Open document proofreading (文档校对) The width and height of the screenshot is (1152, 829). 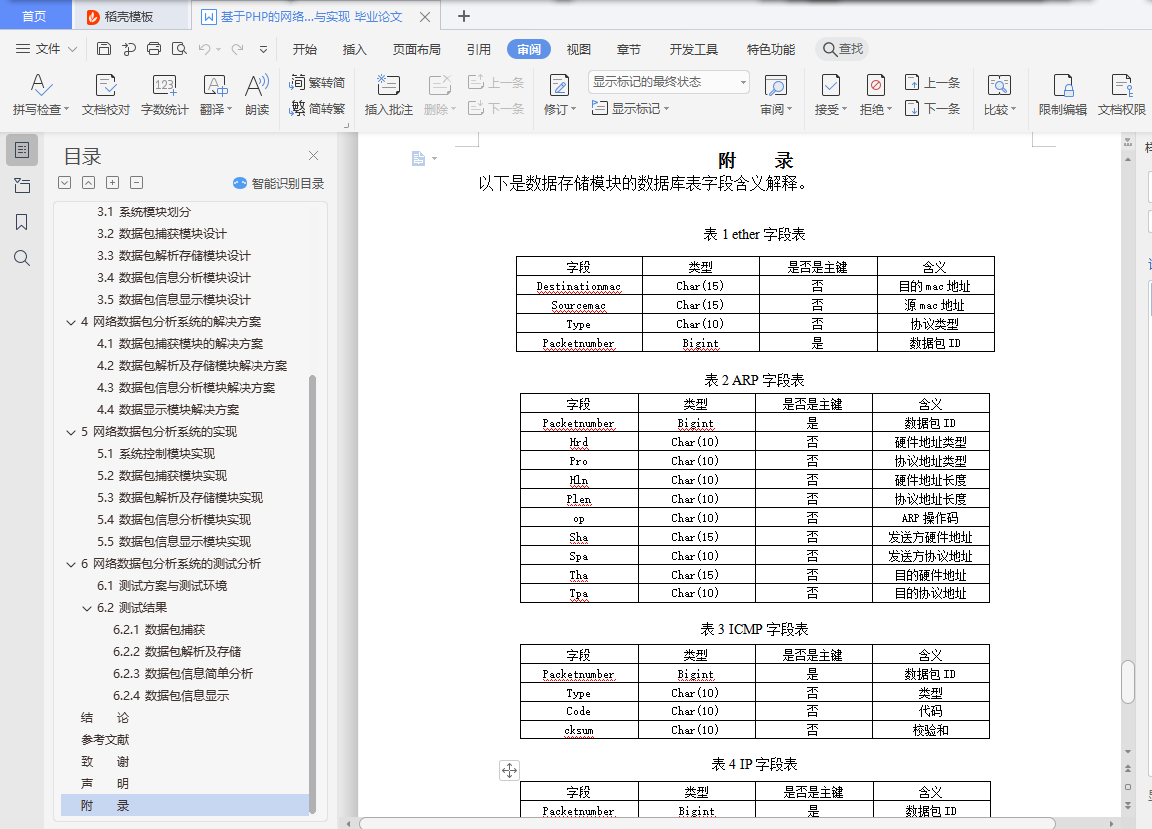pyautogui.click(x=106, y=94)
